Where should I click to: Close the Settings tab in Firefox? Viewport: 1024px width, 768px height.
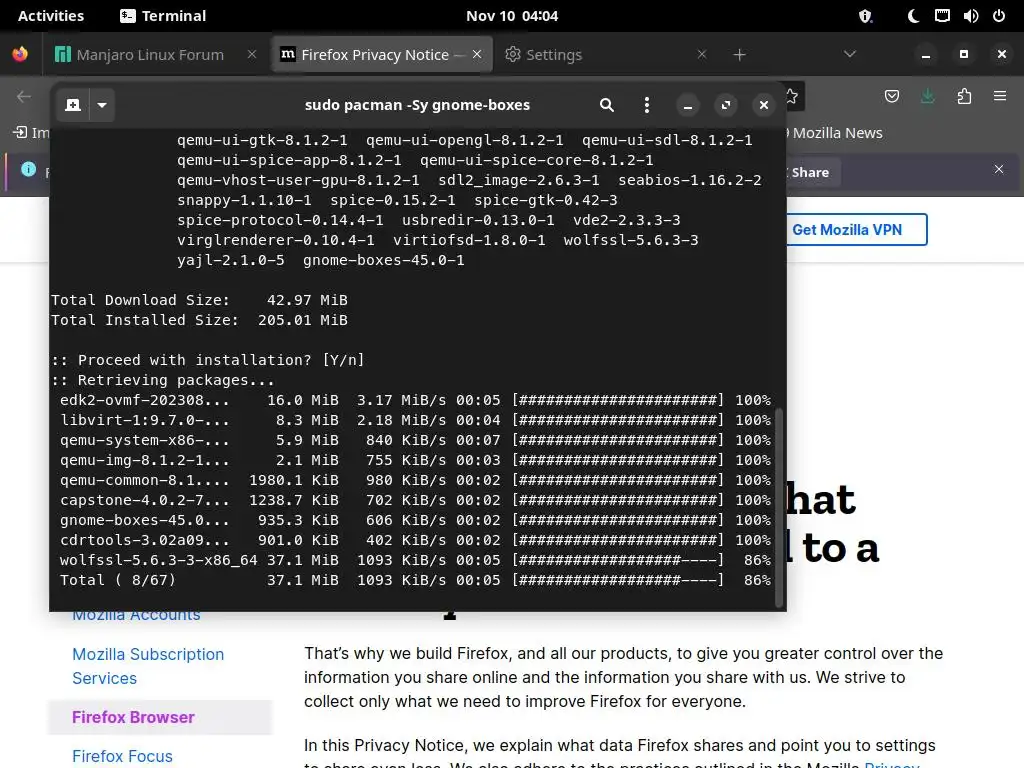(701, 54)
